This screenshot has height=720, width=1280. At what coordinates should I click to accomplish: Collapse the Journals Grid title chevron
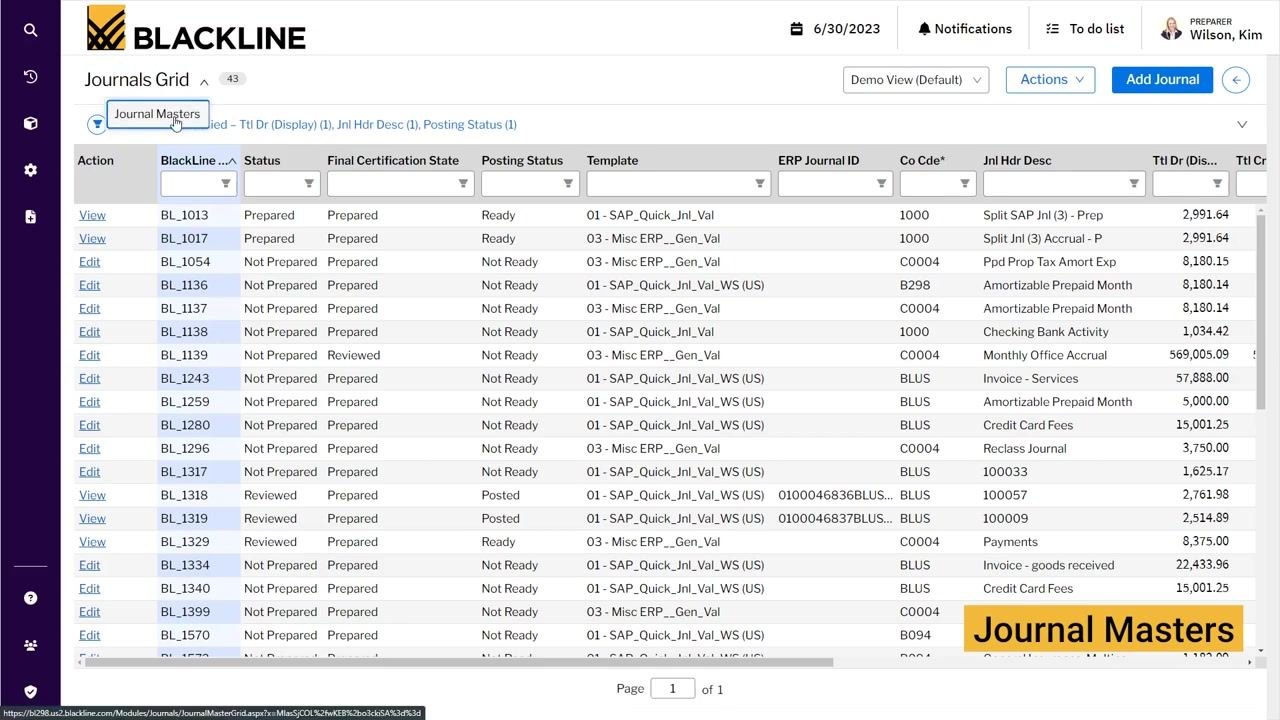[x=204, y=82]
